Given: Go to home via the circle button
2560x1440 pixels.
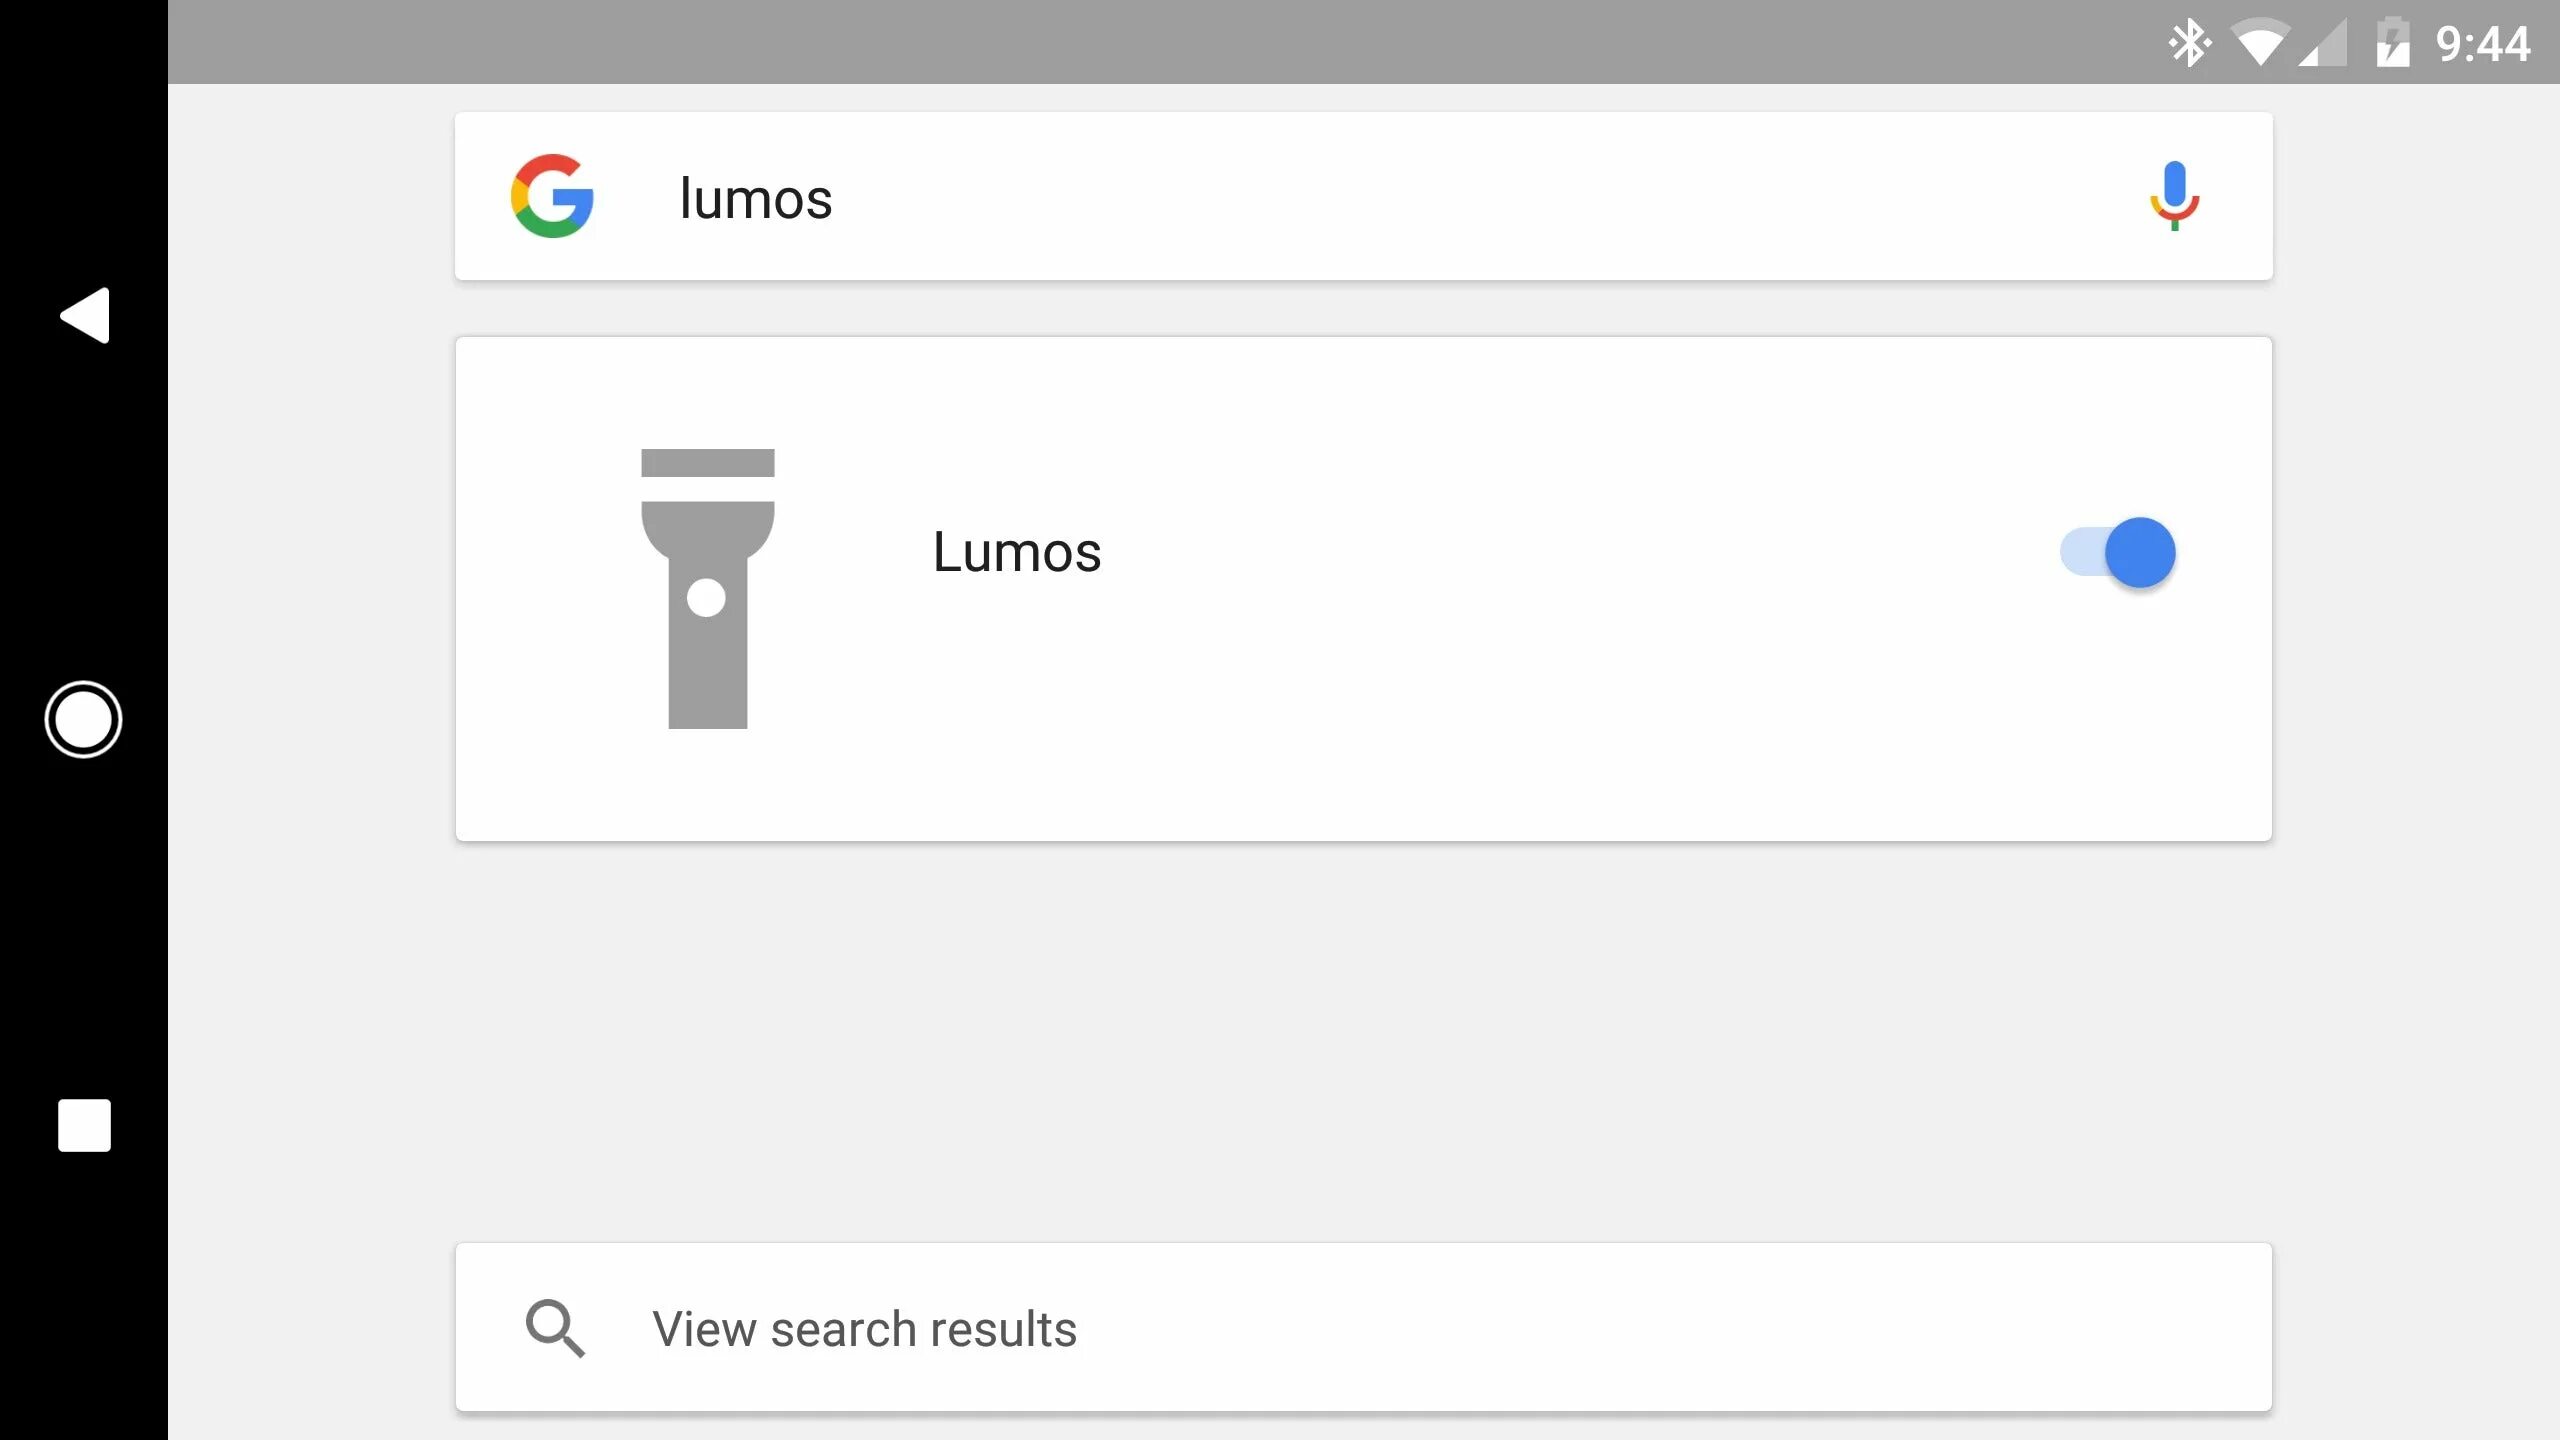Looking at the screenshot, I should pyautogui.click(x=84, y=719).
